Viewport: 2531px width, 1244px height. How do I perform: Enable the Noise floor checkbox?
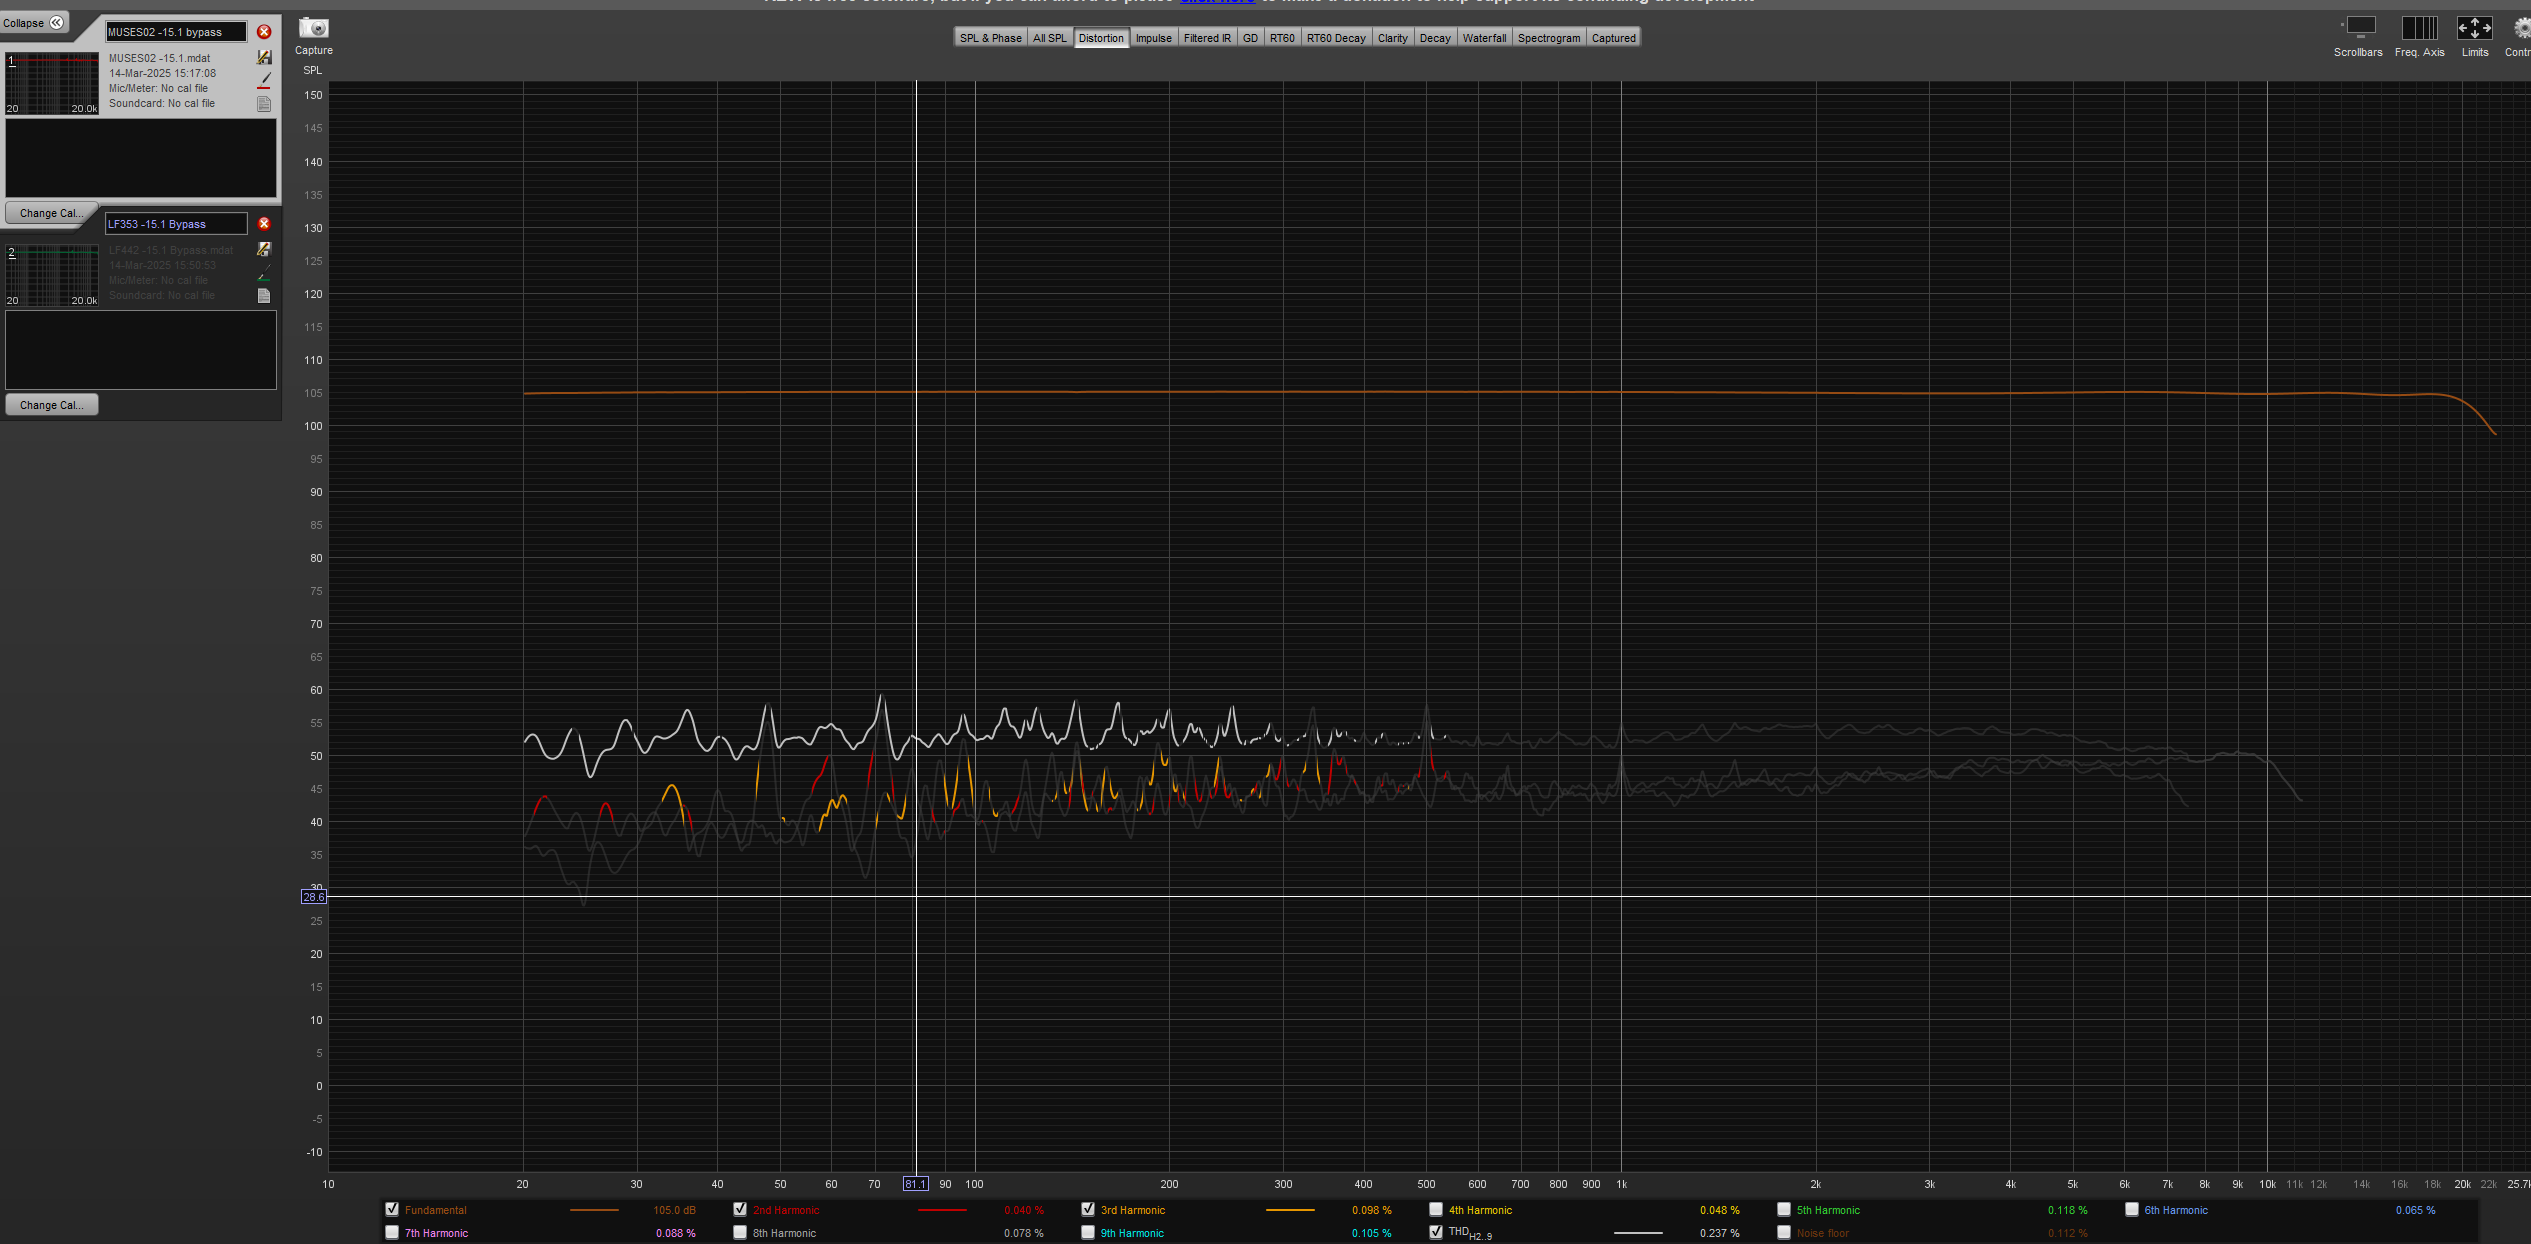(1784, 1232)
